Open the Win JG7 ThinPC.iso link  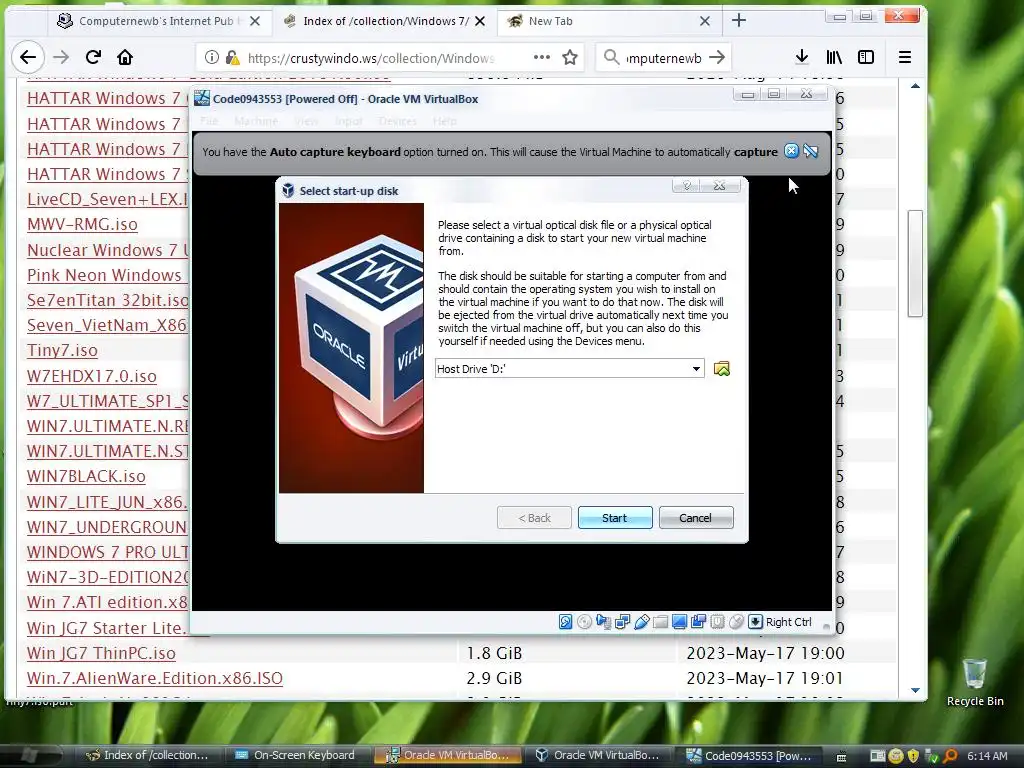101,653
